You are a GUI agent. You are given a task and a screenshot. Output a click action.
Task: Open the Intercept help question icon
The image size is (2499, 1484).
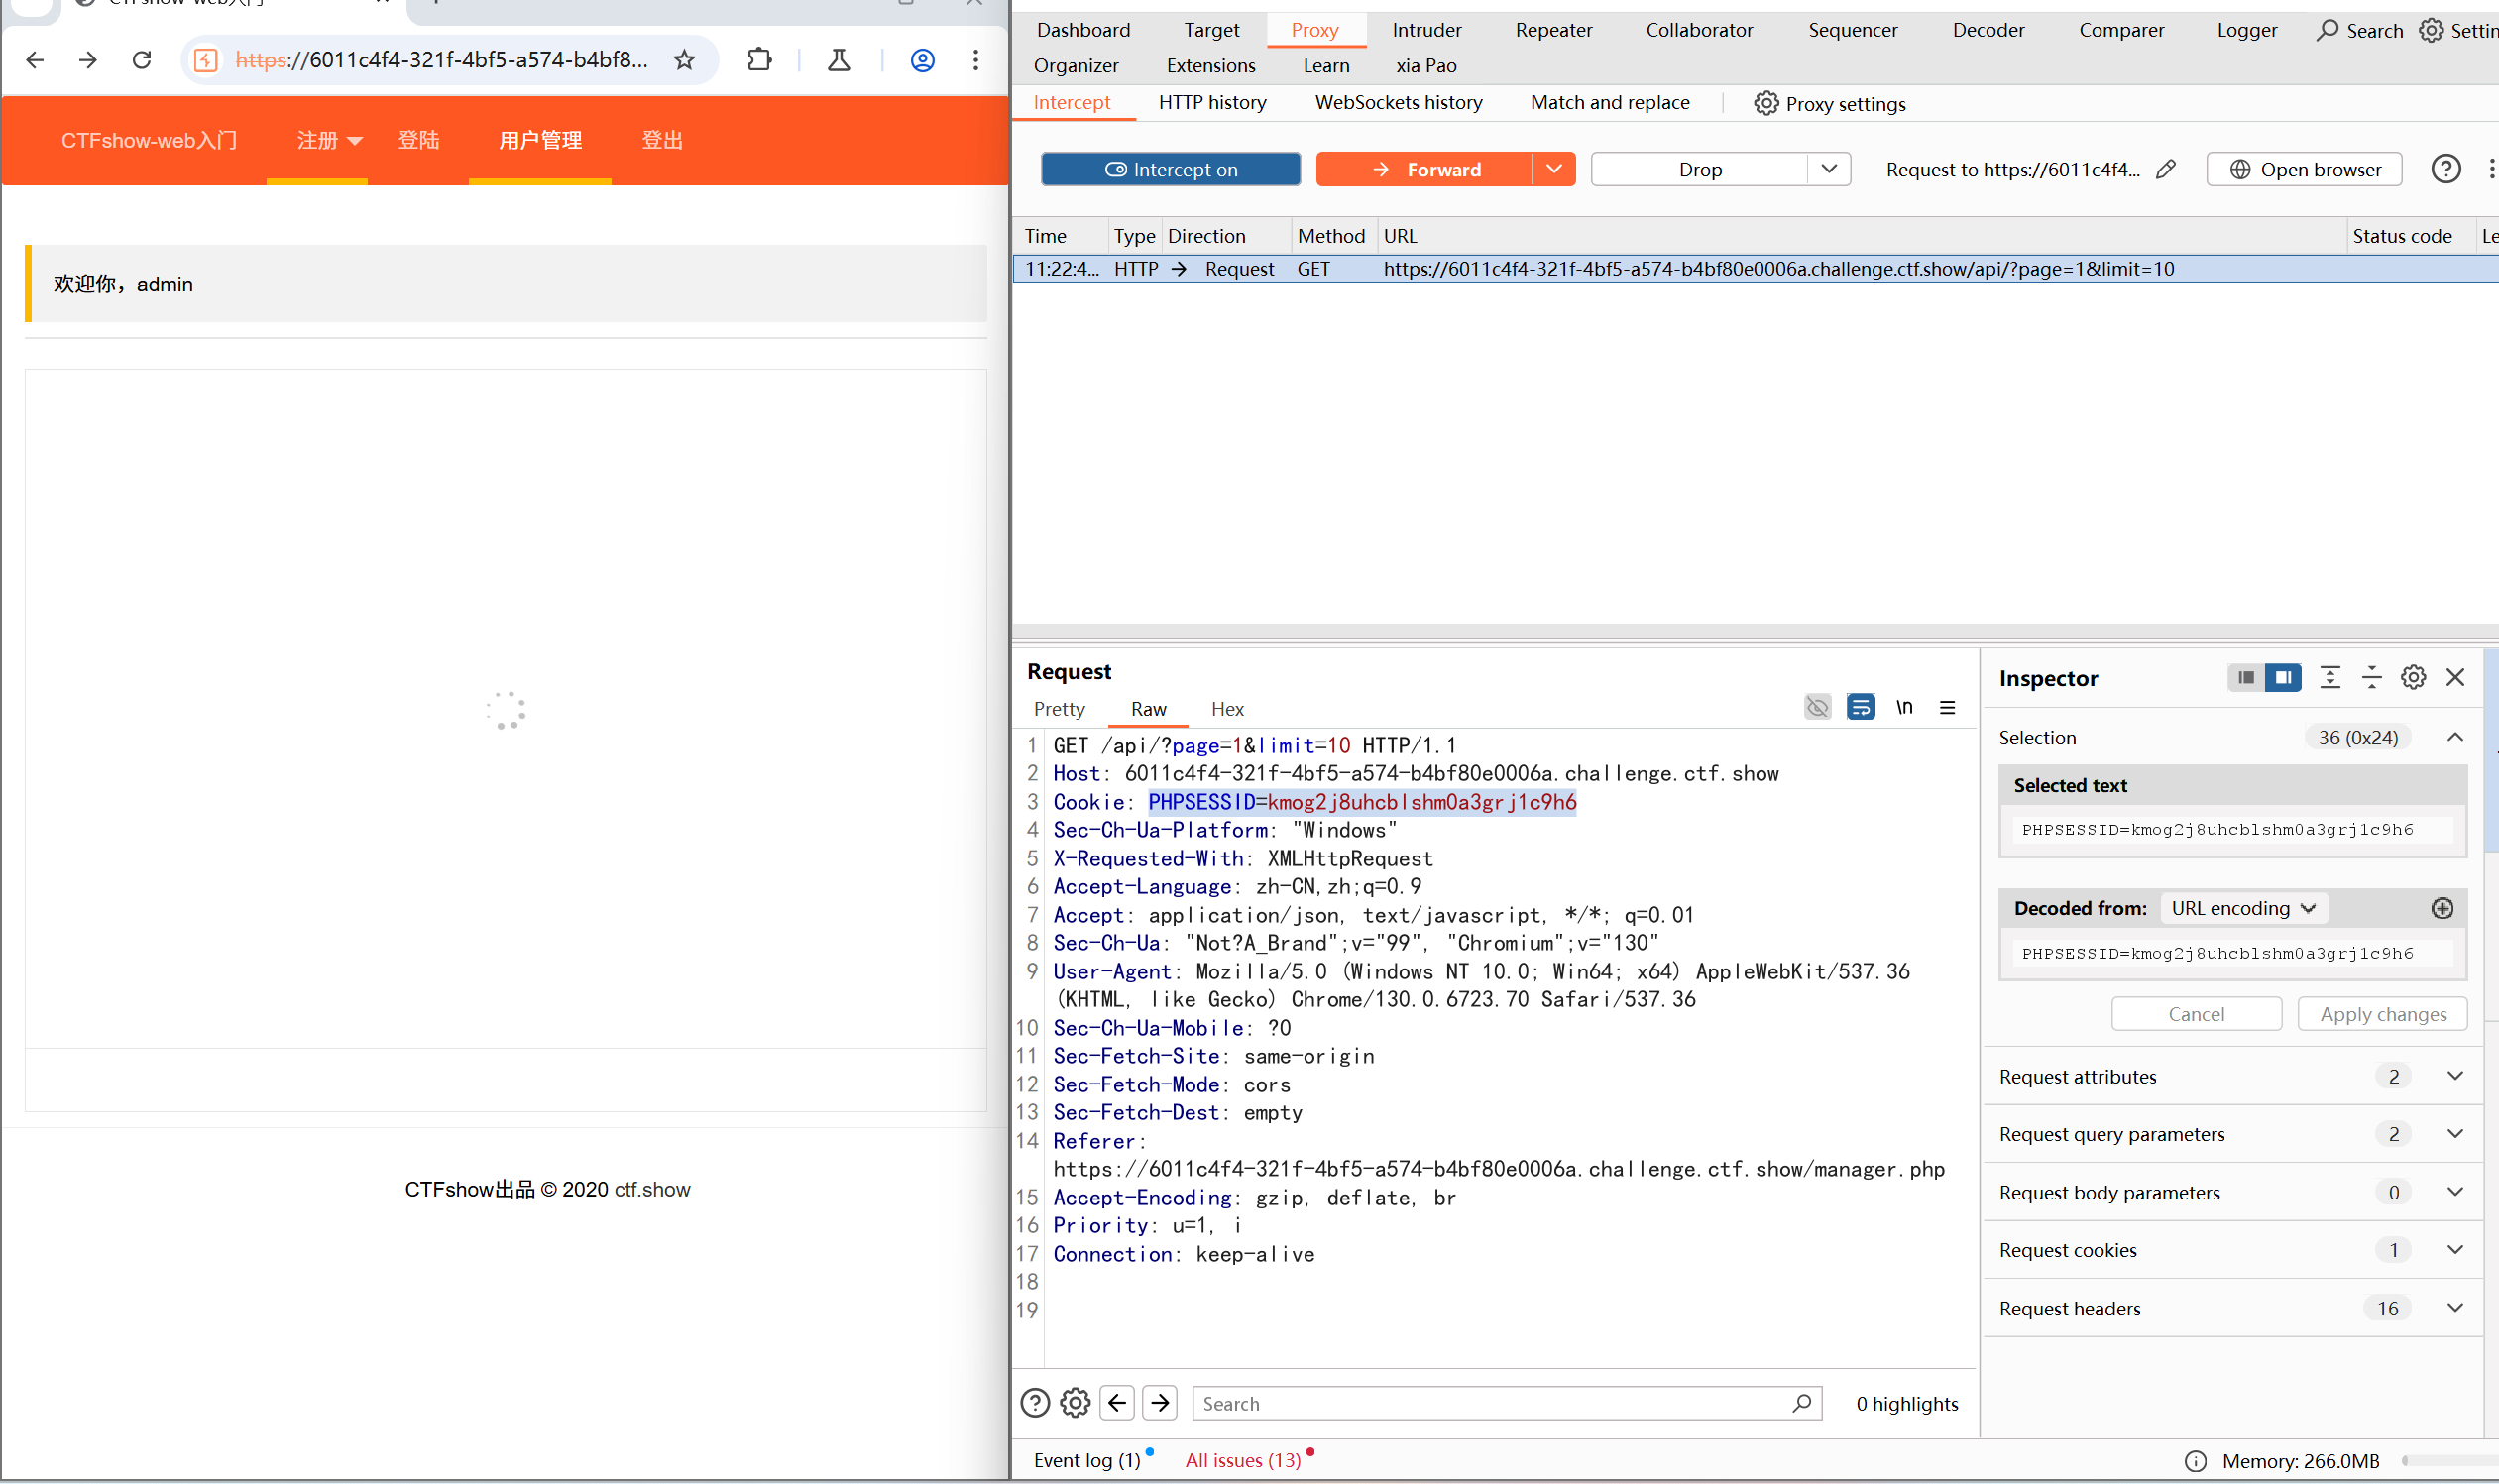[2445, 169]
